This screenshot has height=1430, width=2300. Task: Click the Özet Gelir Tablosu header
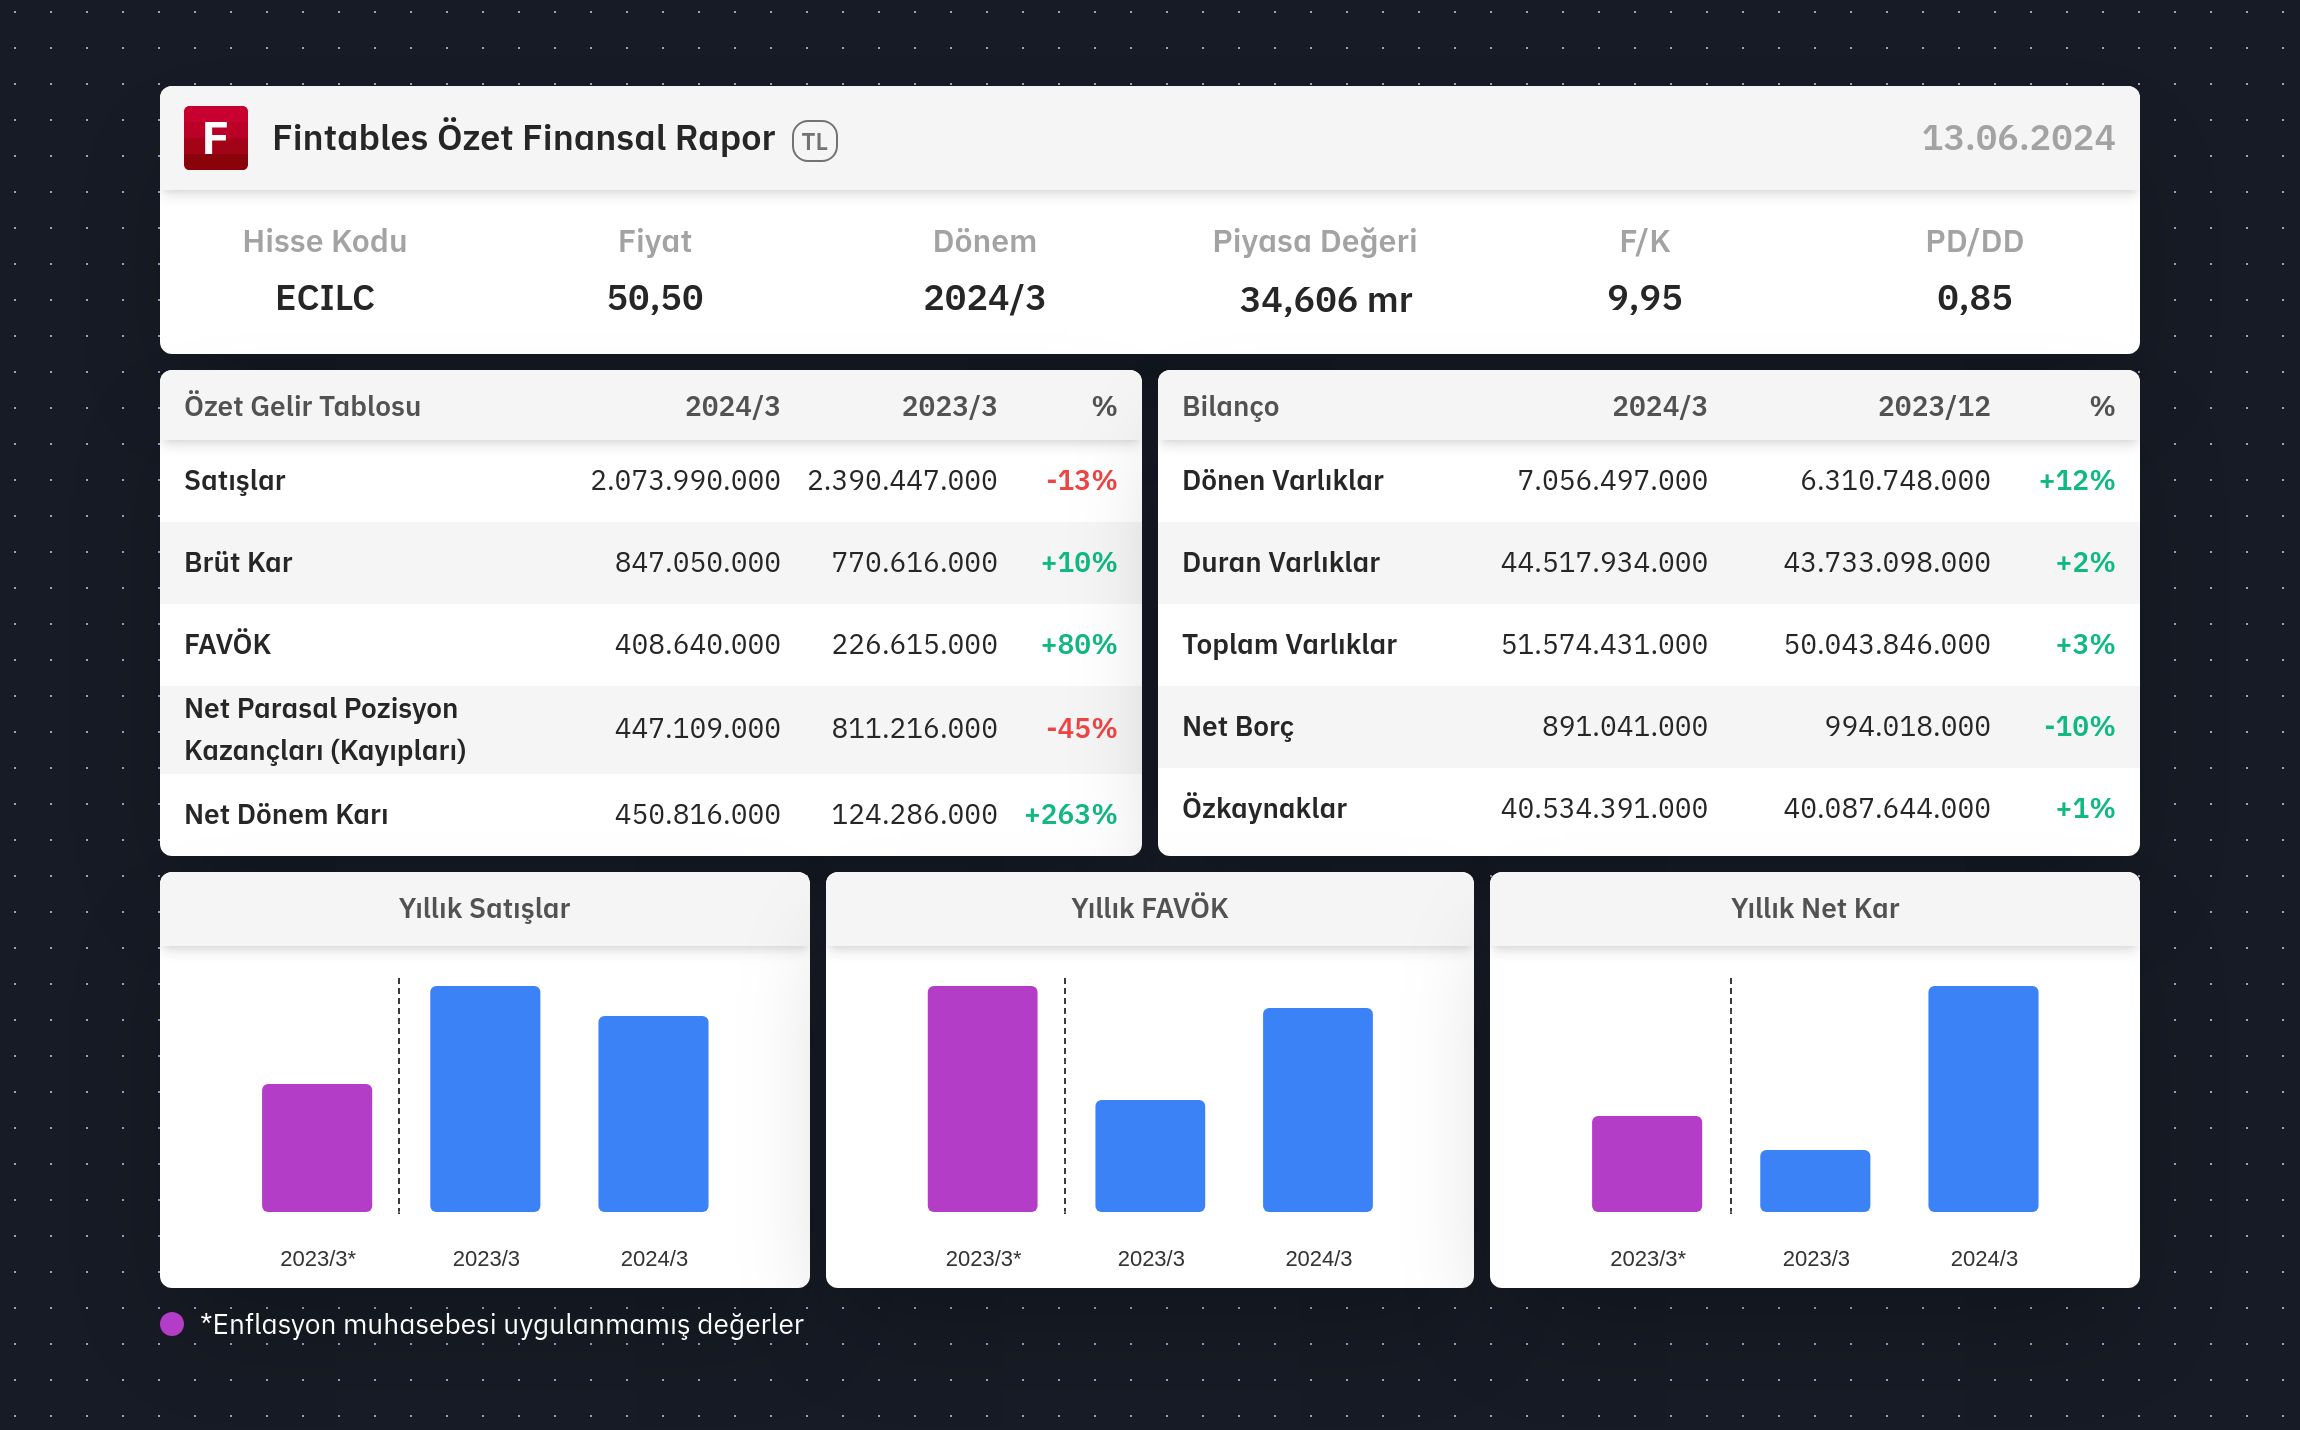tap(303, 406)
